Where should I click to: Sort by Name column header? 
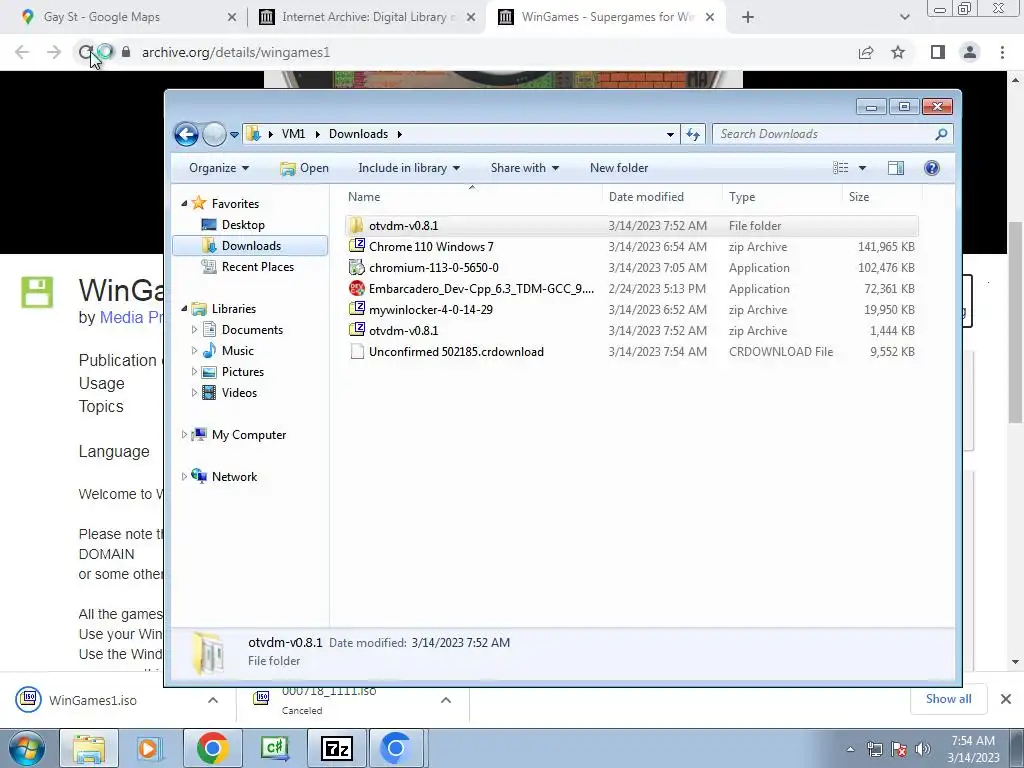(x=472, y=197)
